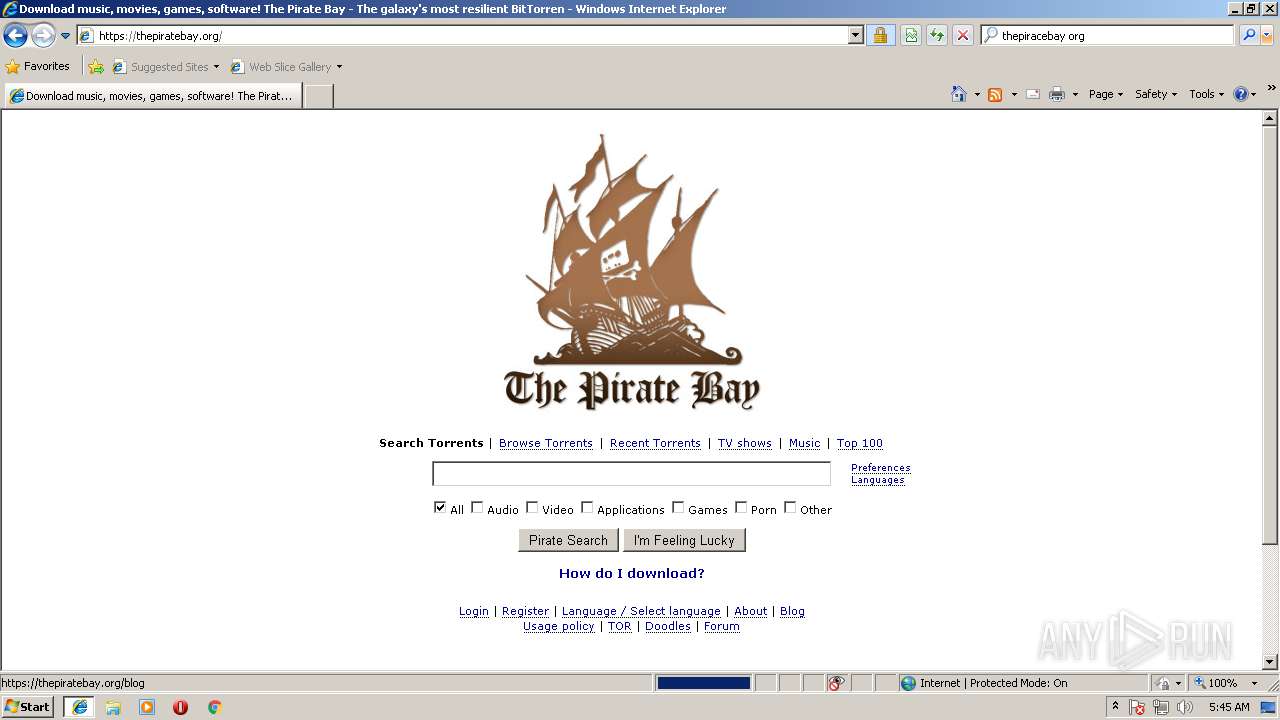Open Preferences link
The width and height of the screenshot is (1280, 720).
881,468
